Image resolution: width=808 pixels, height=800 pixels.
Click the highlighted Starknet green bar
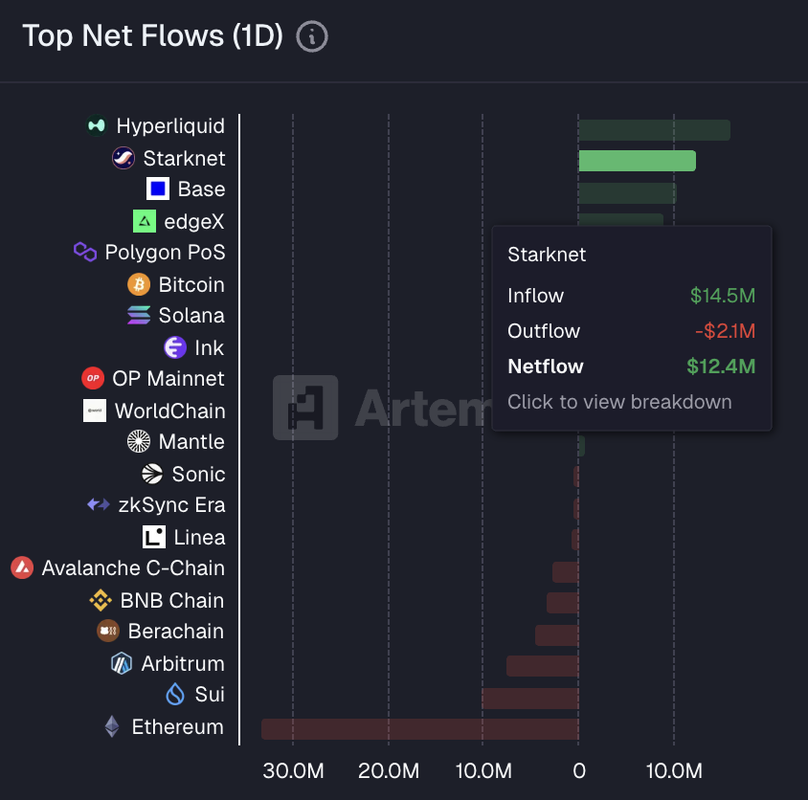[637, 160]
